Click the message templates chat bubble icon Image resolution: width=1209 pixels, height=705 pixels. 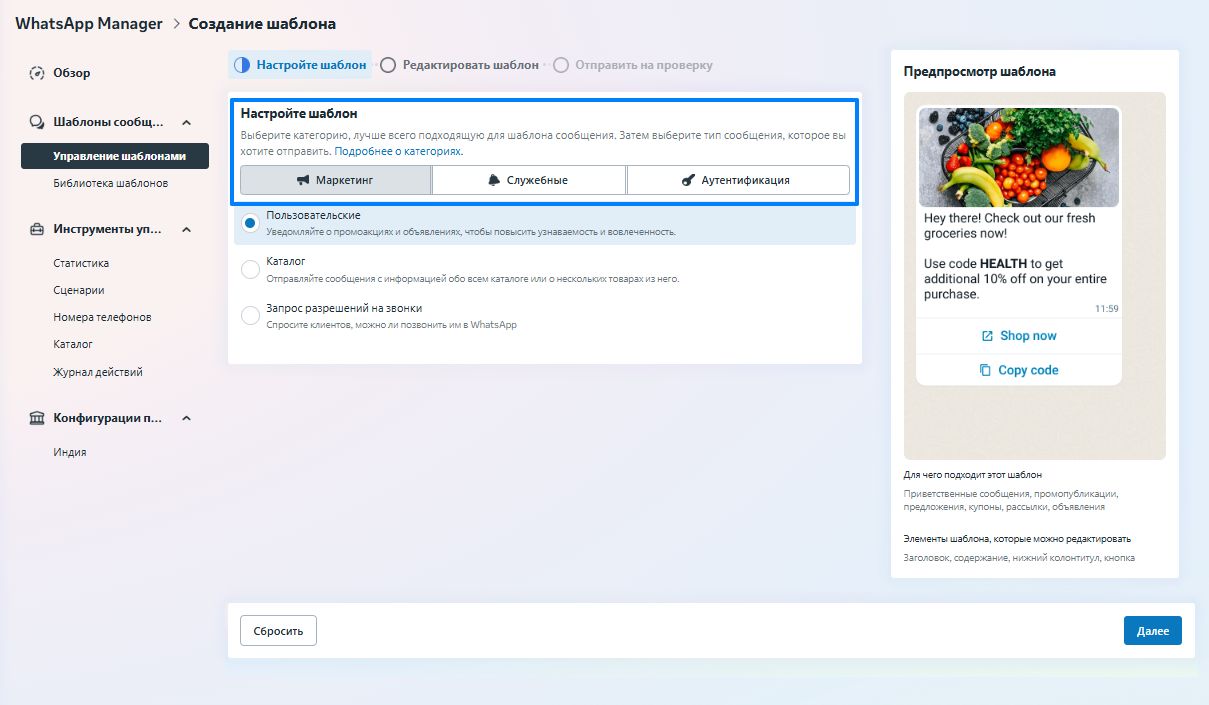pyautogui.click(x=37, y=122)
